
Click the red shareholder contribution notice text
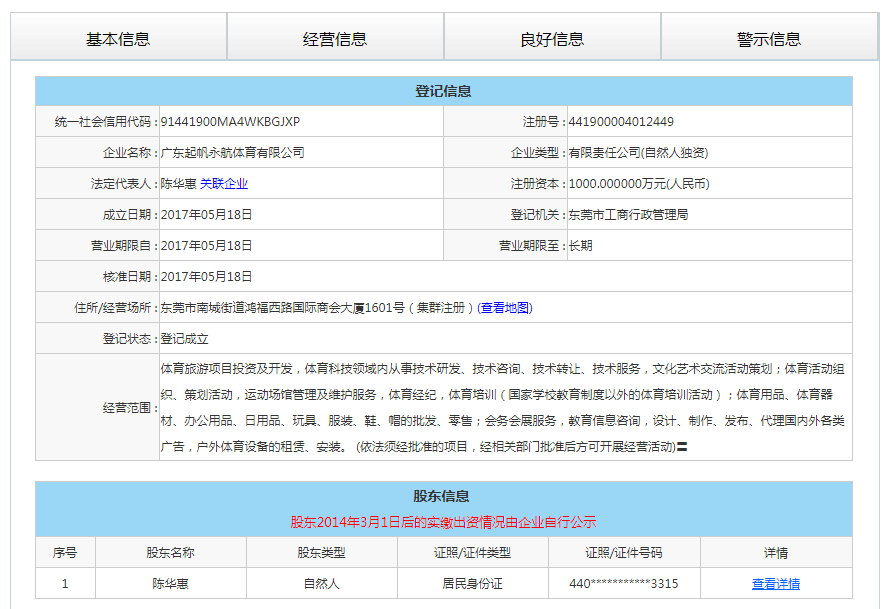443,522
